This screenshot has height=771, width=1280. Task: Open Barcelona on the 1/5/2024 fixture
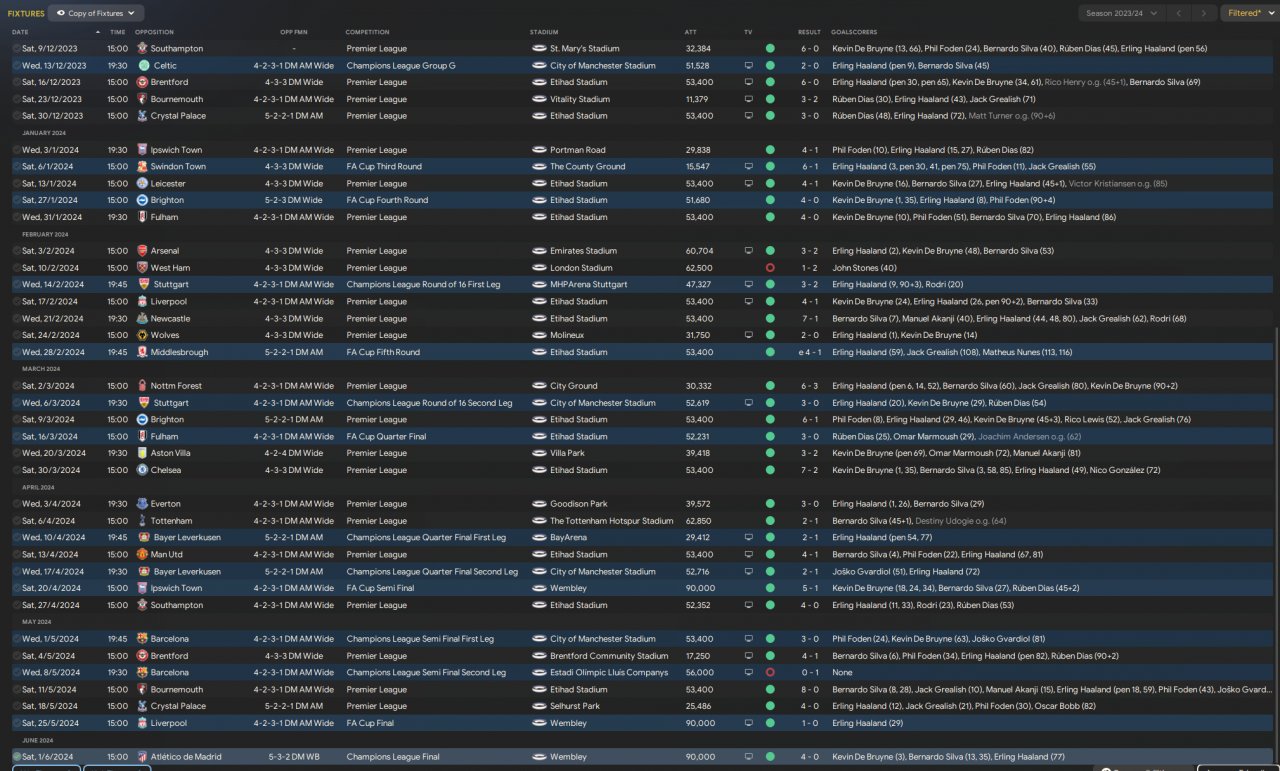point(170,639)
